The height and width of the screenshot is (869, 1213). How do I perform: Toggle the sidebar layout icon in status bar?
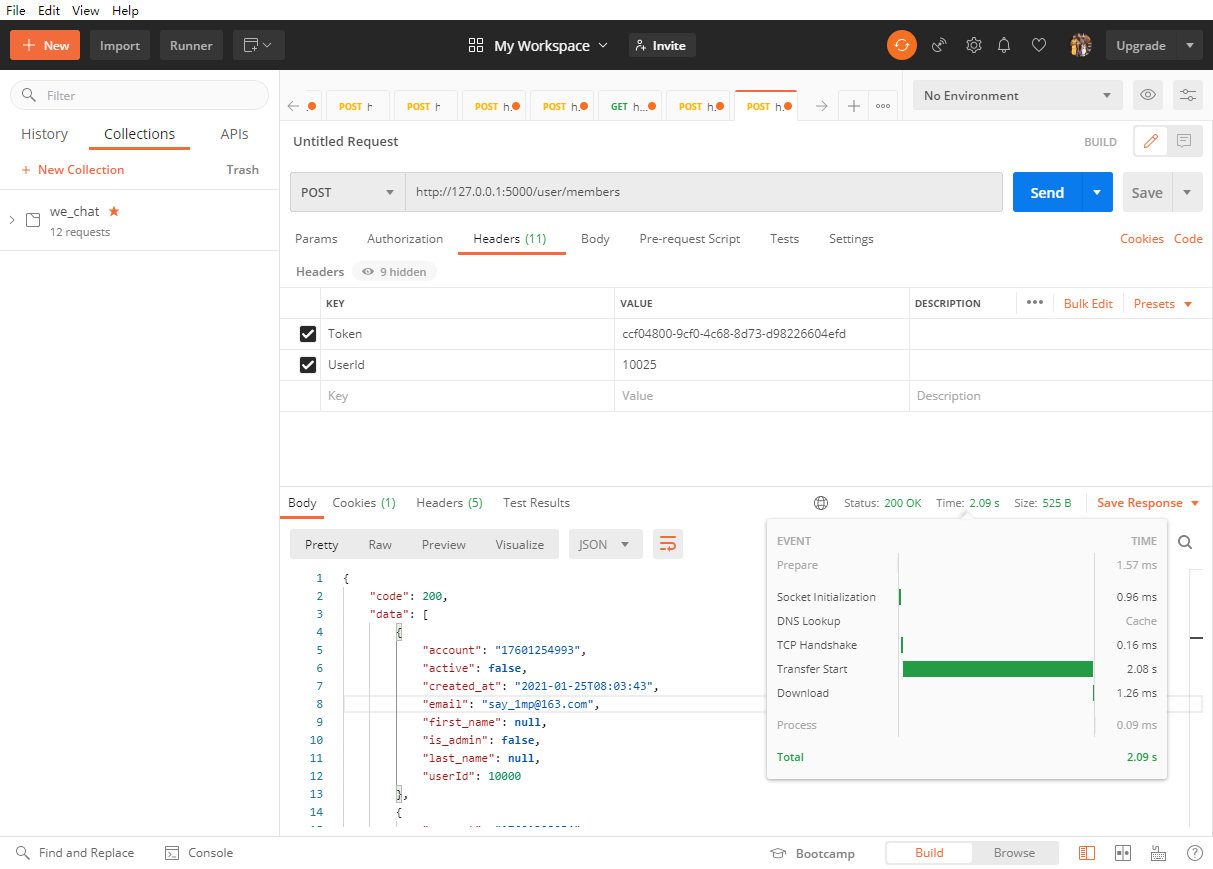(1087, 853)
